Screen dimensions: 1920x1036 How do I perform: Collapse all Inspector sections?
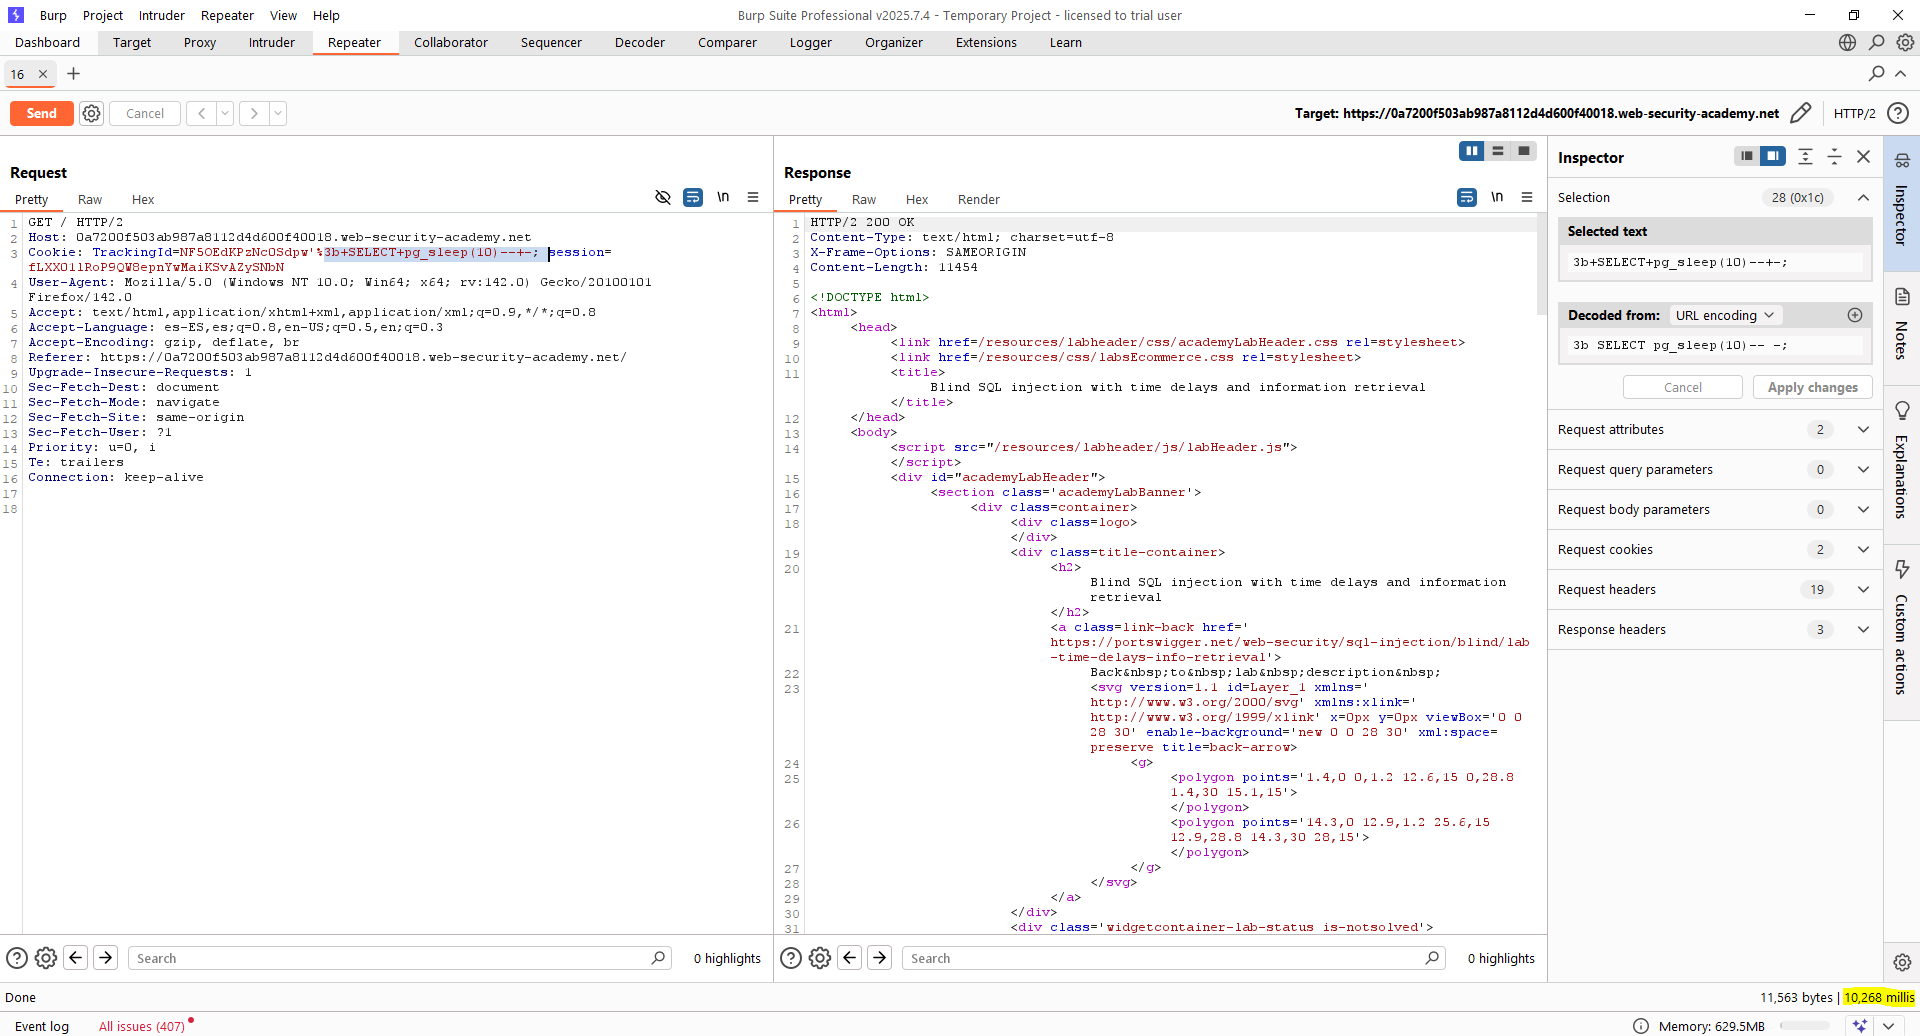pyautogui.click(x=1834, y=156)
